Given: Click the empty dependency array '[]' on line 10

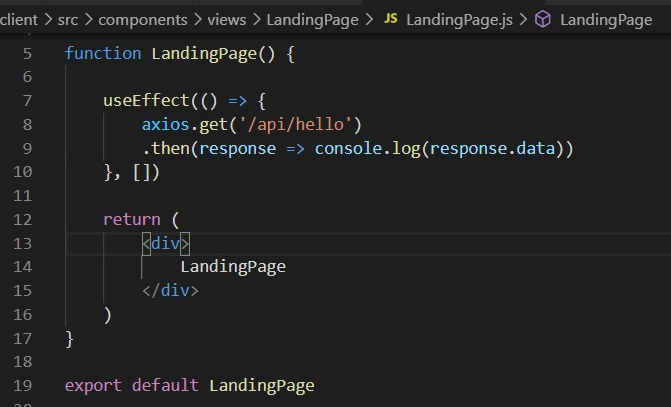Looking at the screenshot, I should coord(141,173).
